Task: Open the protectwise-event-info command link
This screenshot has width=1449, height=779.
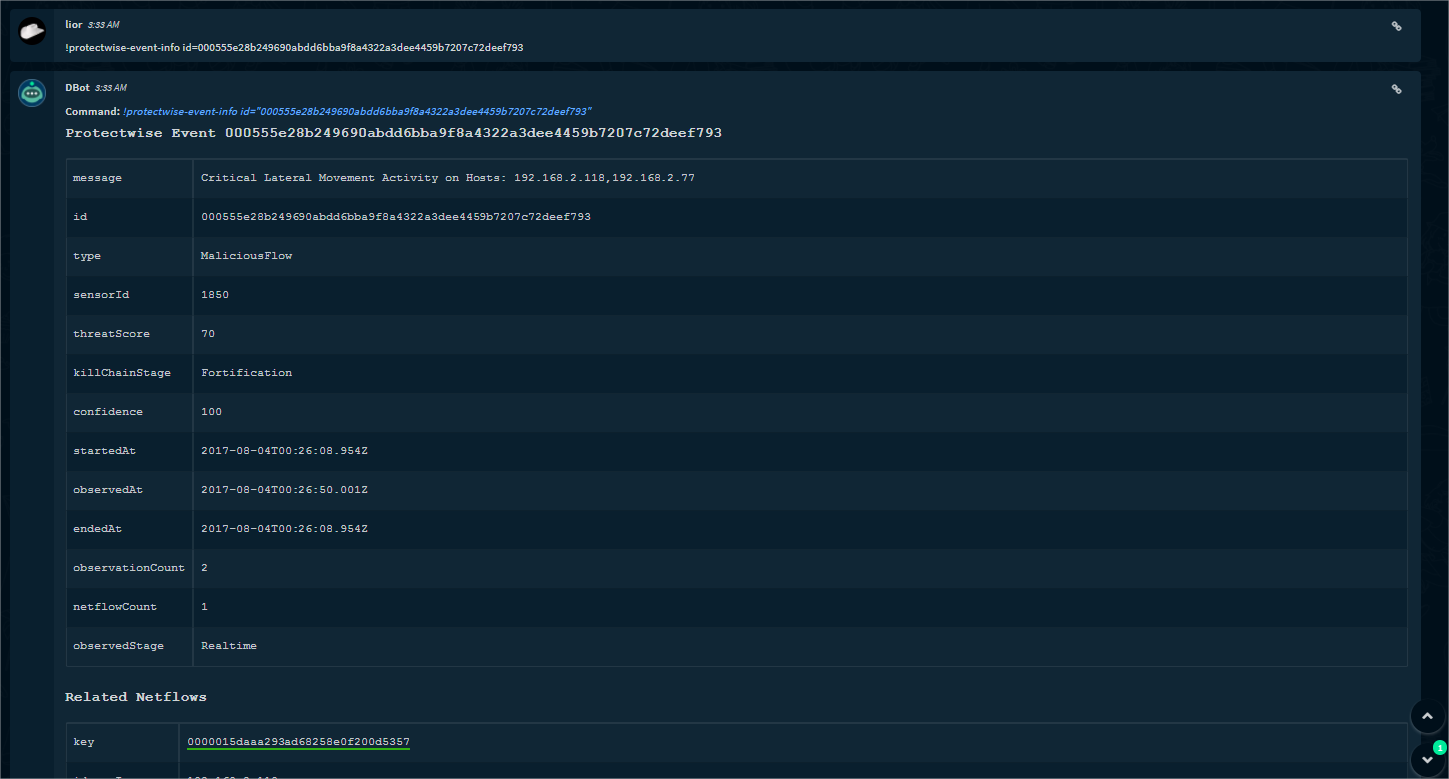Action: (x=358, y=112)
